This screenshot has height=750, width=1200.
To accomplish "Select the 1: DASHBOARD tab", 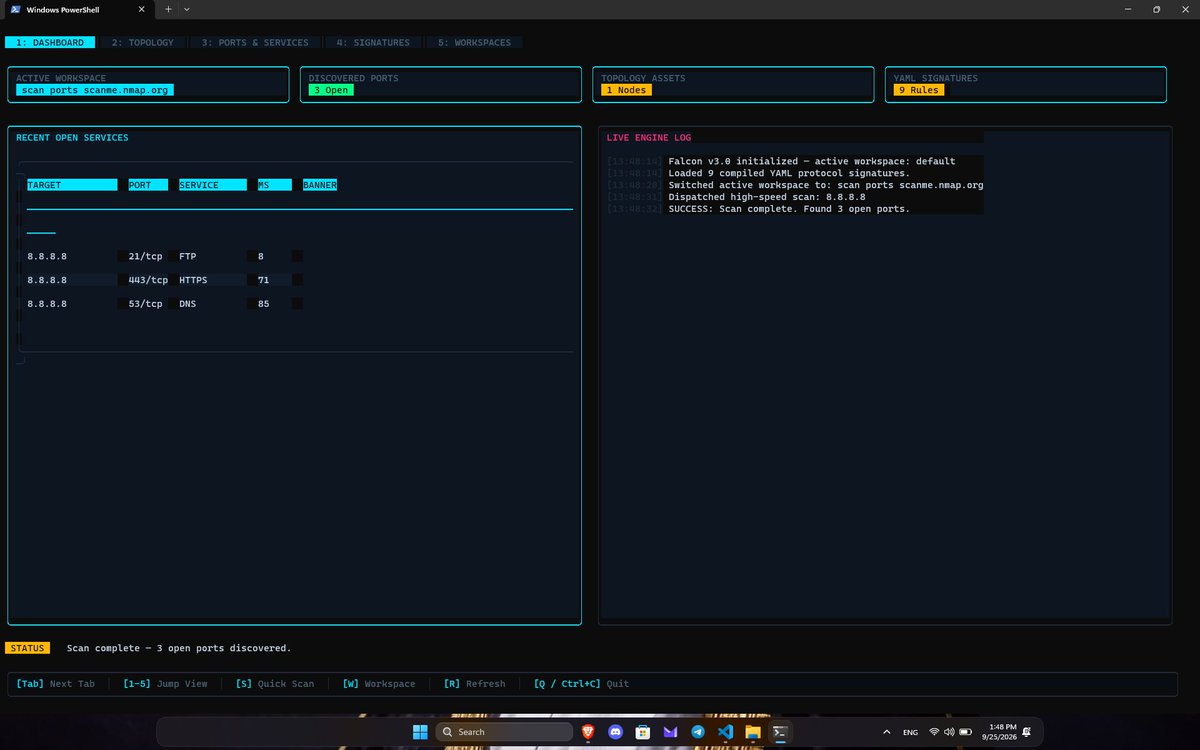I will click(50, 43).
